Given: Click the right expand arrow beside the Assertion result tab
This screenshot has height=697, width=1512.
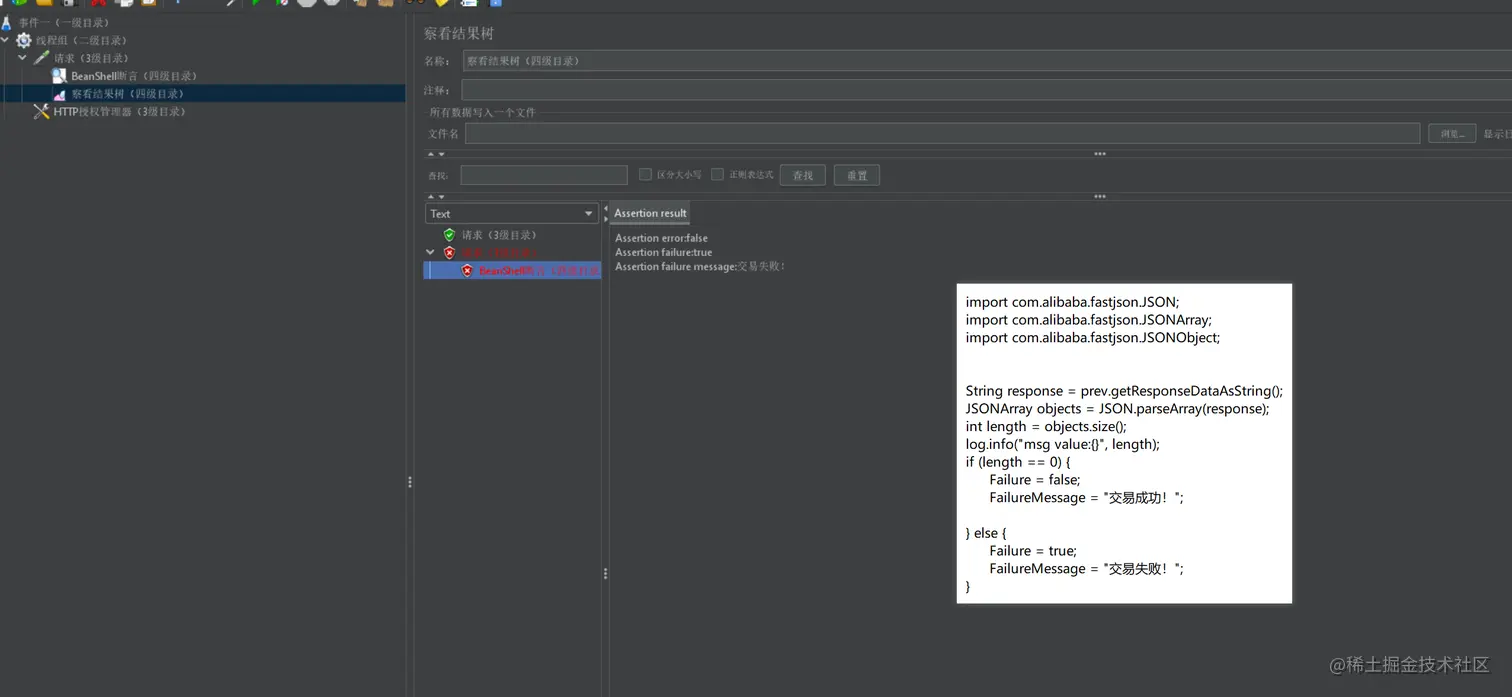Looking at the screenshot, I should coord(606,219).
